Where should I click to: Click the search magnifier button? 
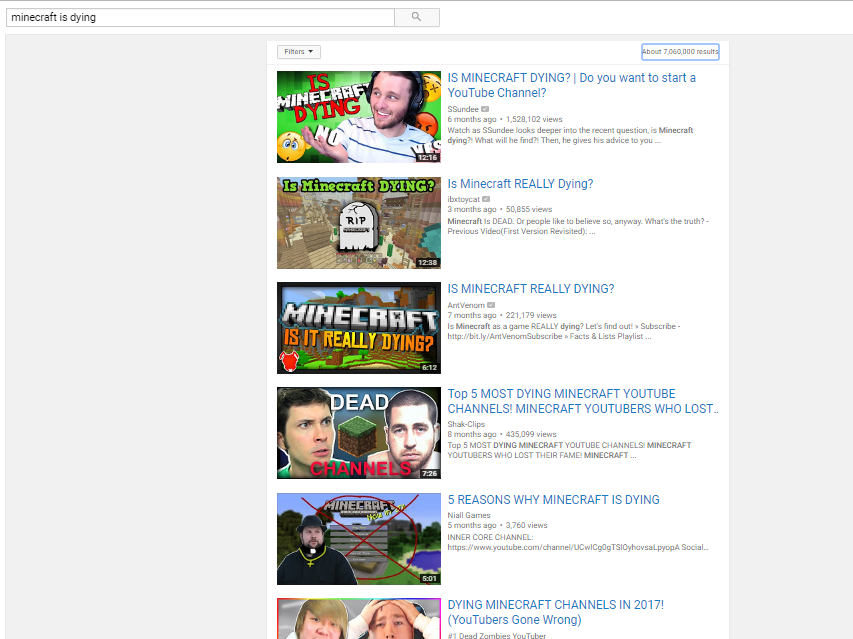click(417, 17)
